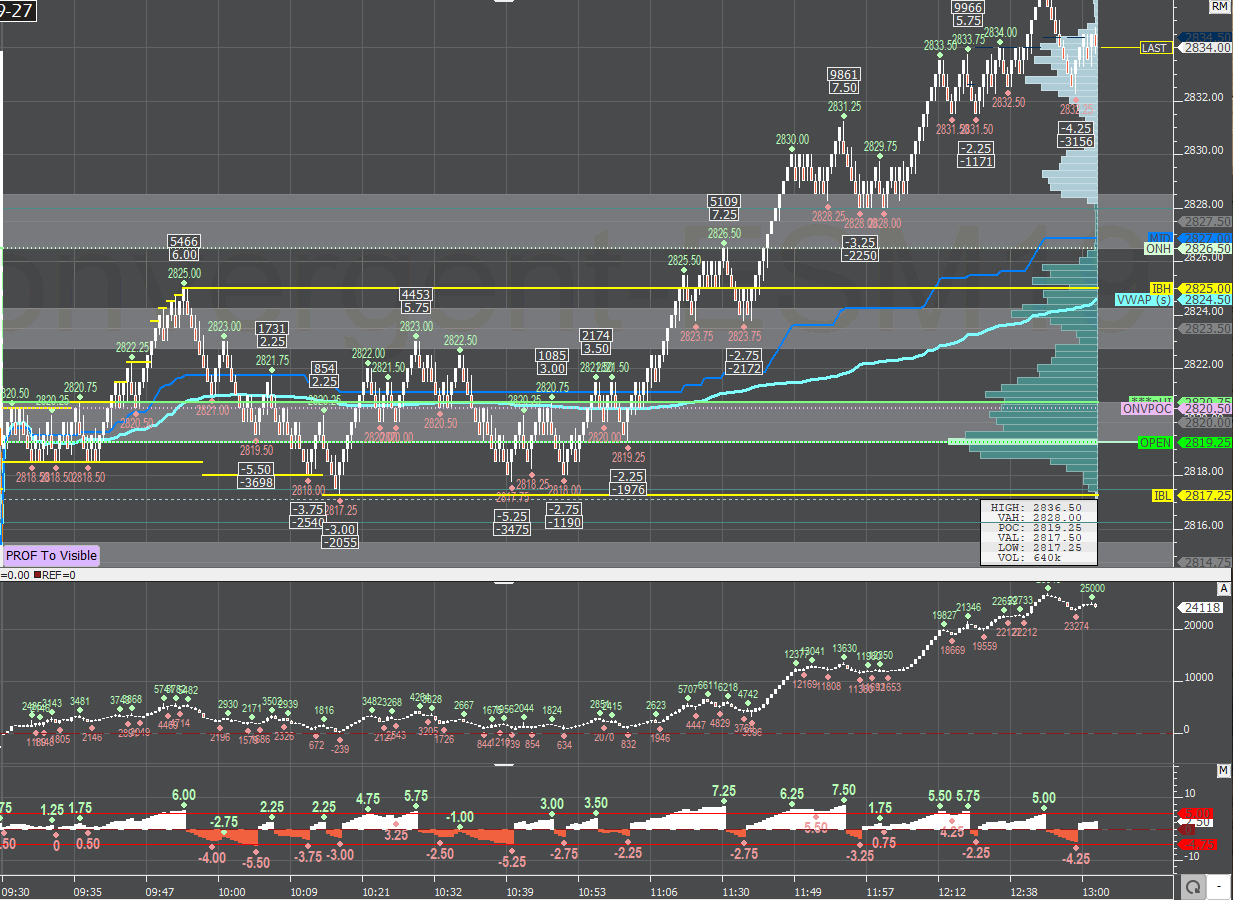Click the 2820.50 price tag on the scale

point(1206,409)
